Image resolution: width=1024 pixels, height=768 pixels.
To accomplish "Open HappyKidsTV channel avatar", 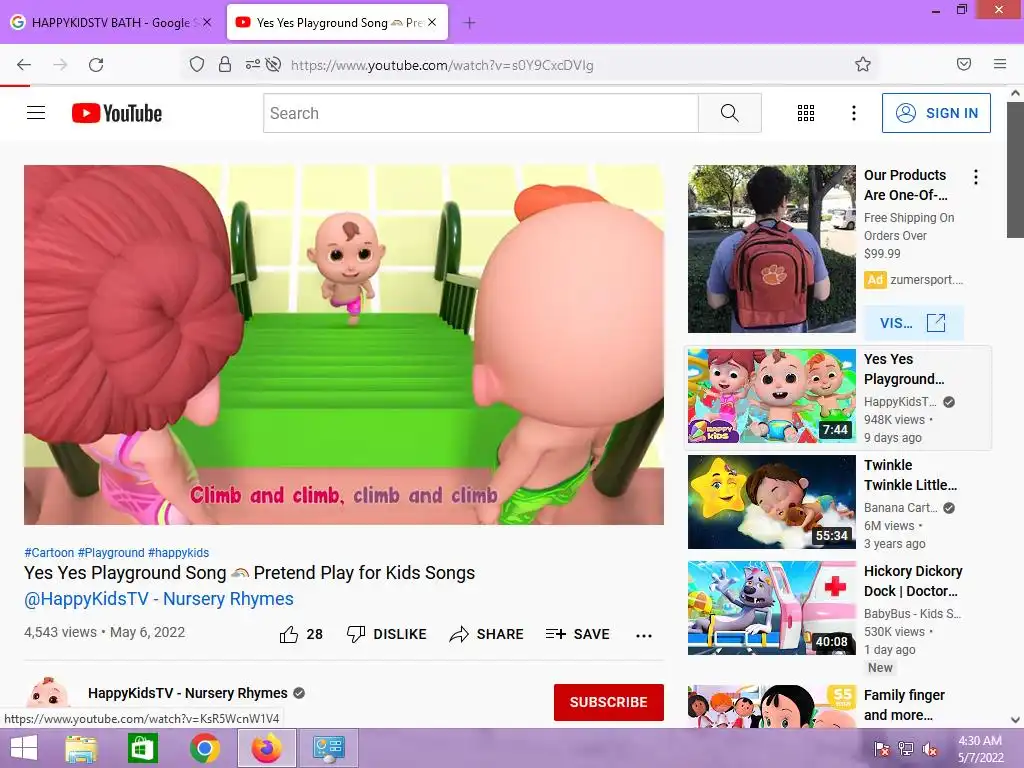I will pyautogui.click(x=48, y=694).
